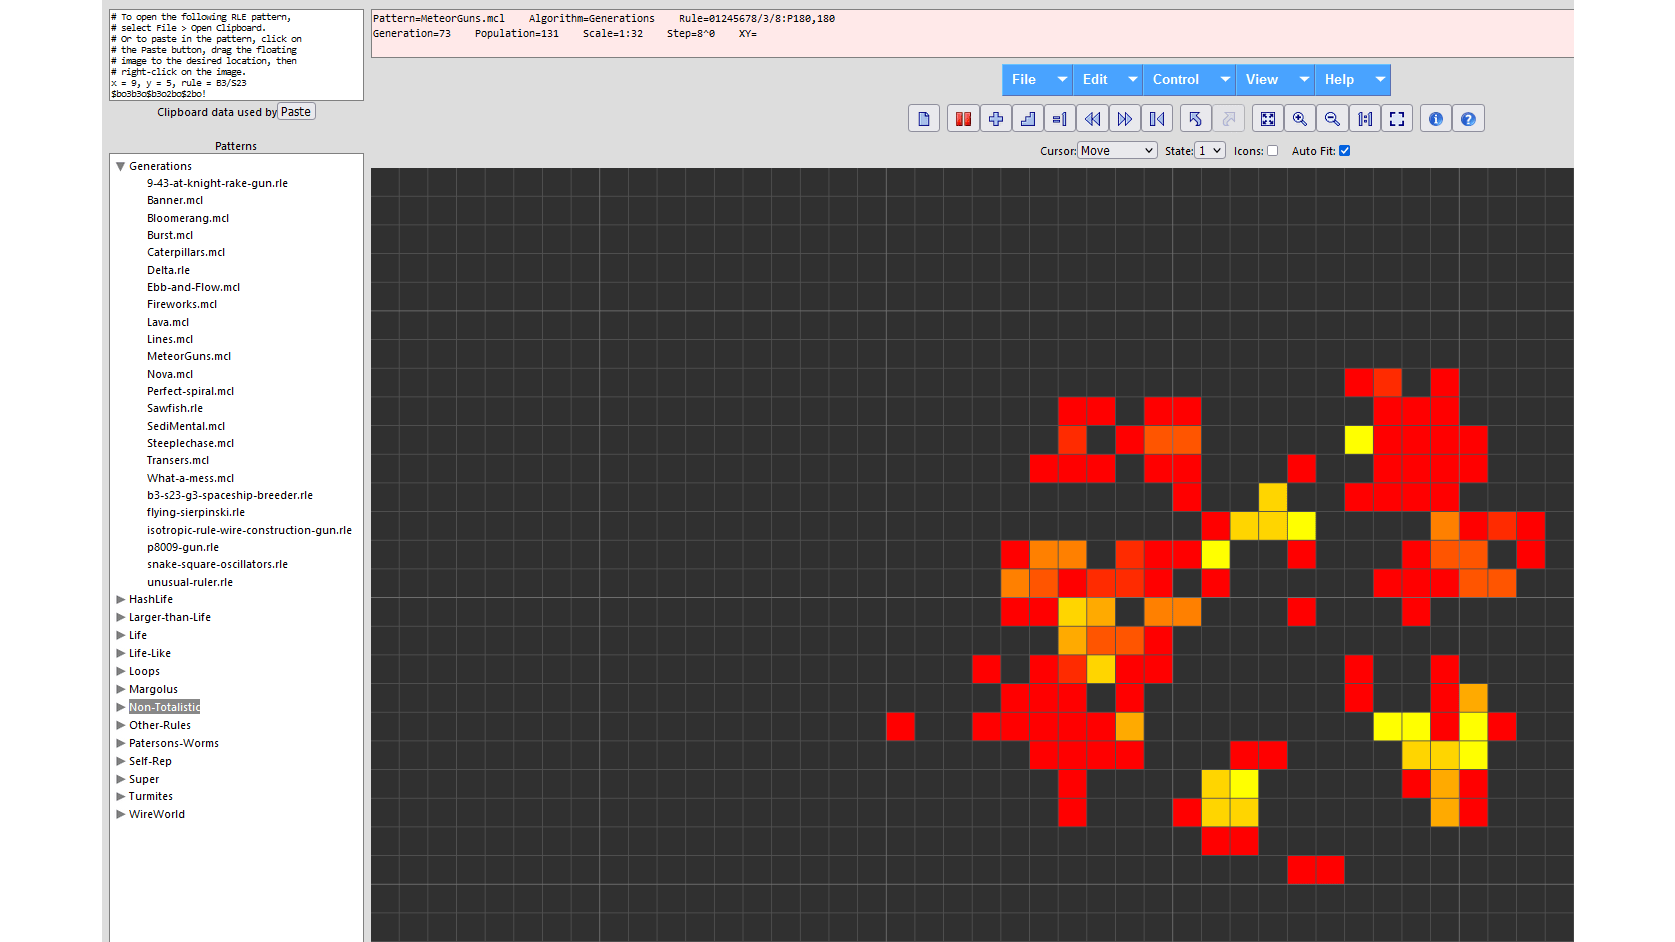Zoom in on the pattern
The width and height of the screenshot is (1675, 942).
(x=1300, y=119)
